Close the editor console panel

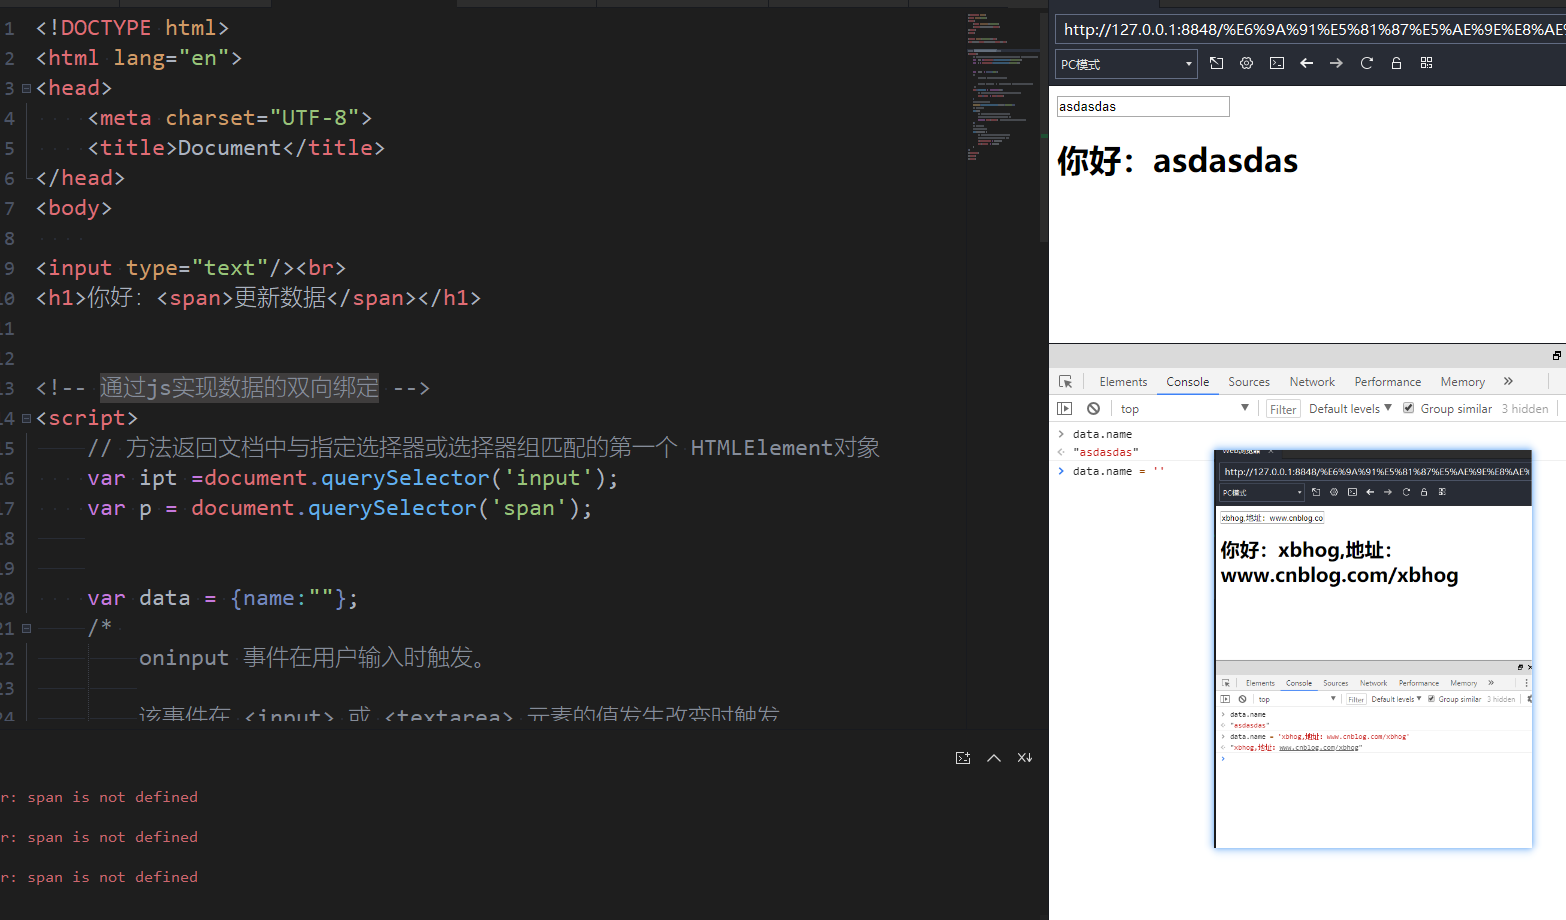pyautogui.click(x=1025, y=758)
